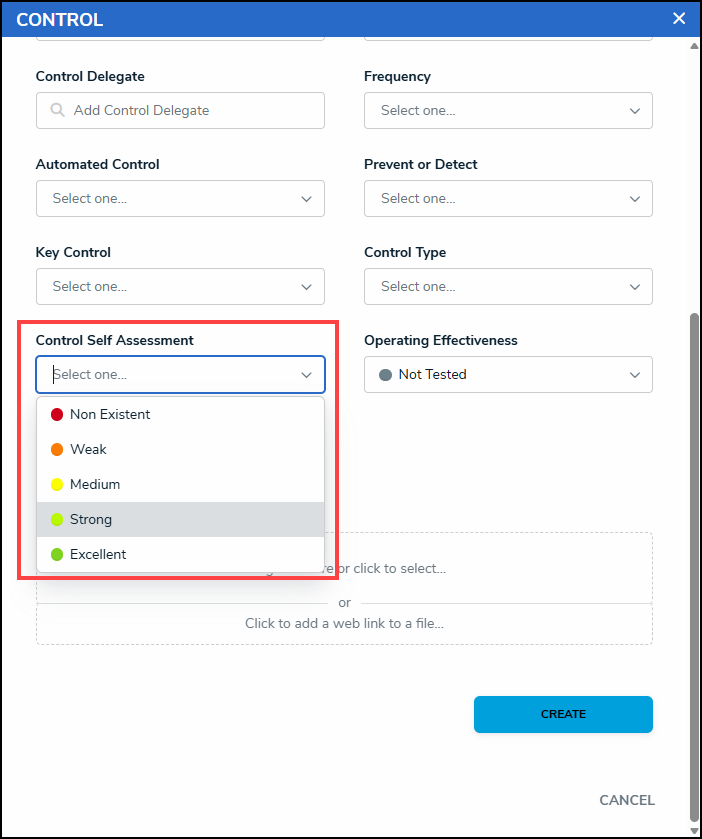
Task: Click the search magnifier icon in Control Delegate
Action: point(57,110)
